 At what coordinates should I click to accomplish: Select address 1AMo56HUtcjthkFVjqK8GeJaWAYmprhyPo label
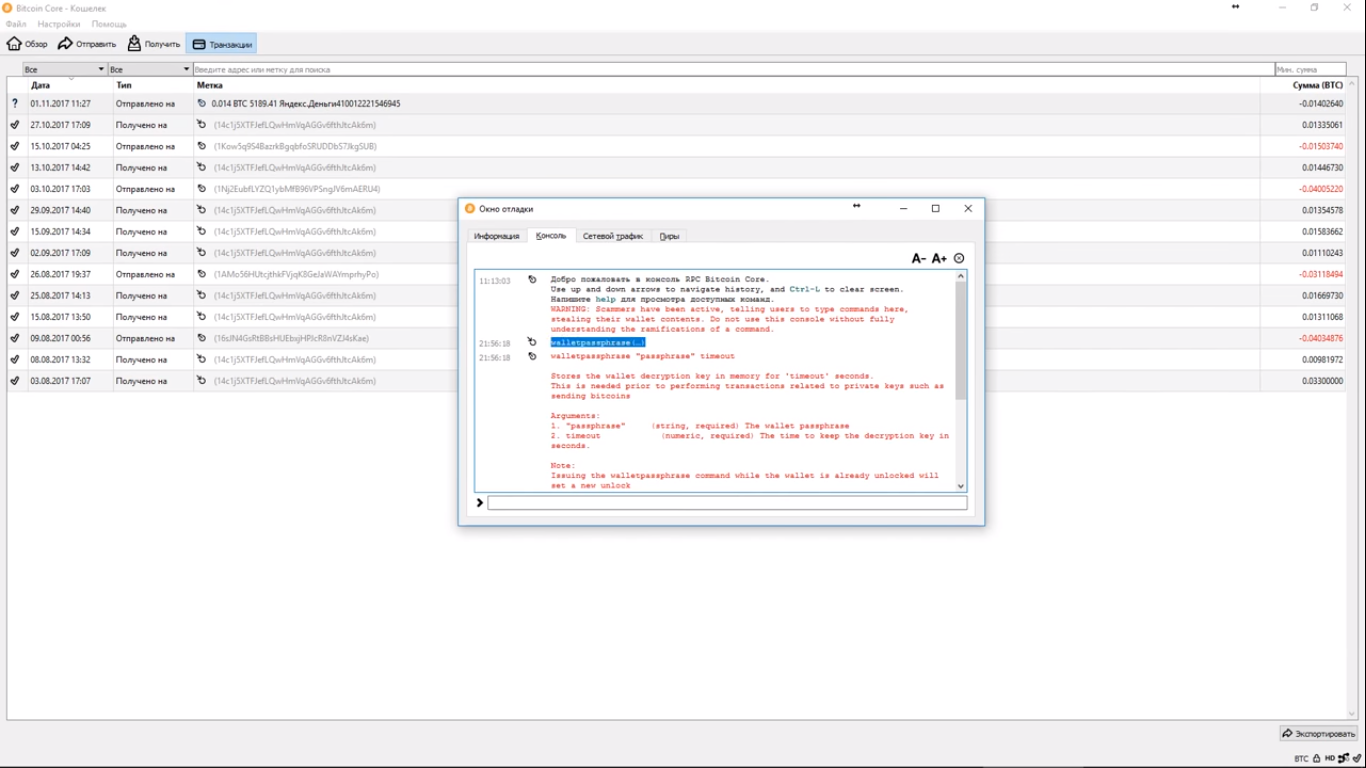click(296, 274)
